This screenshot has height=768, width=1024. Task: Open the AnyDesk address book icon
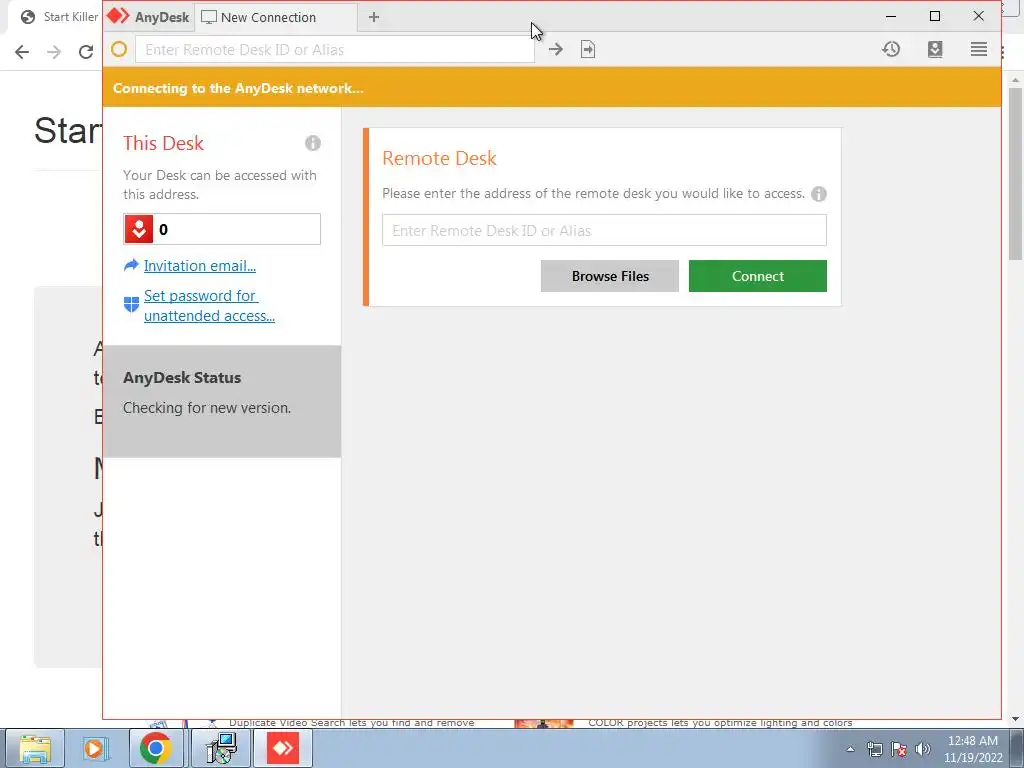935,49
